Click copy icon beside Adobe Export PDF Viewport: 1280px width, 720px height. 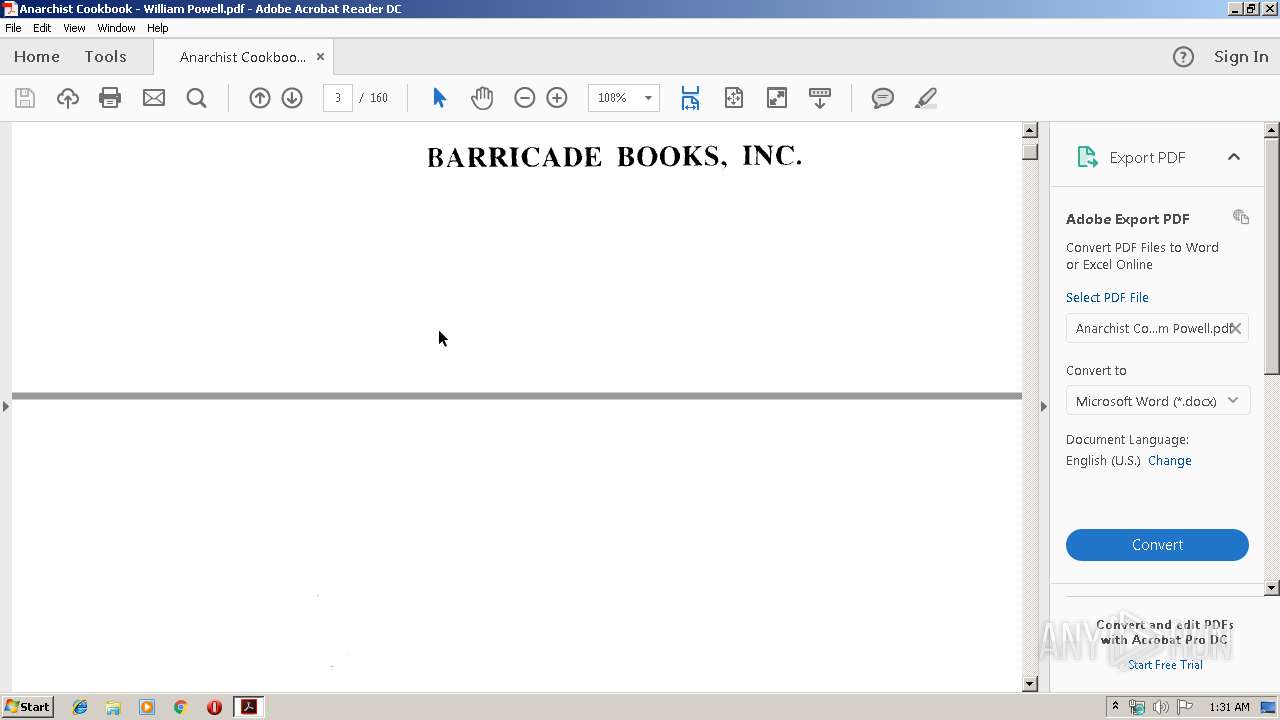1241,217
